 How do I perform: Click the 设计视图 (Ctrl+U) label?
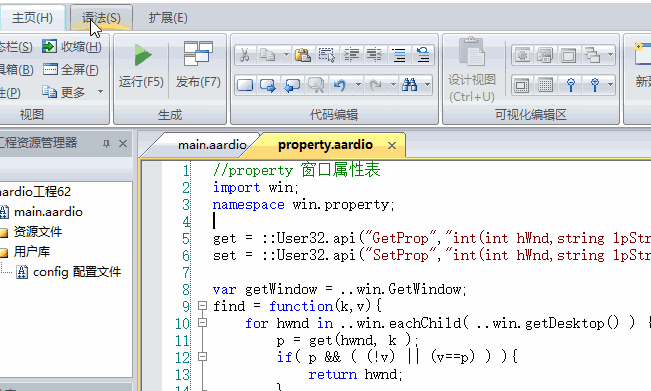(472, 88)
